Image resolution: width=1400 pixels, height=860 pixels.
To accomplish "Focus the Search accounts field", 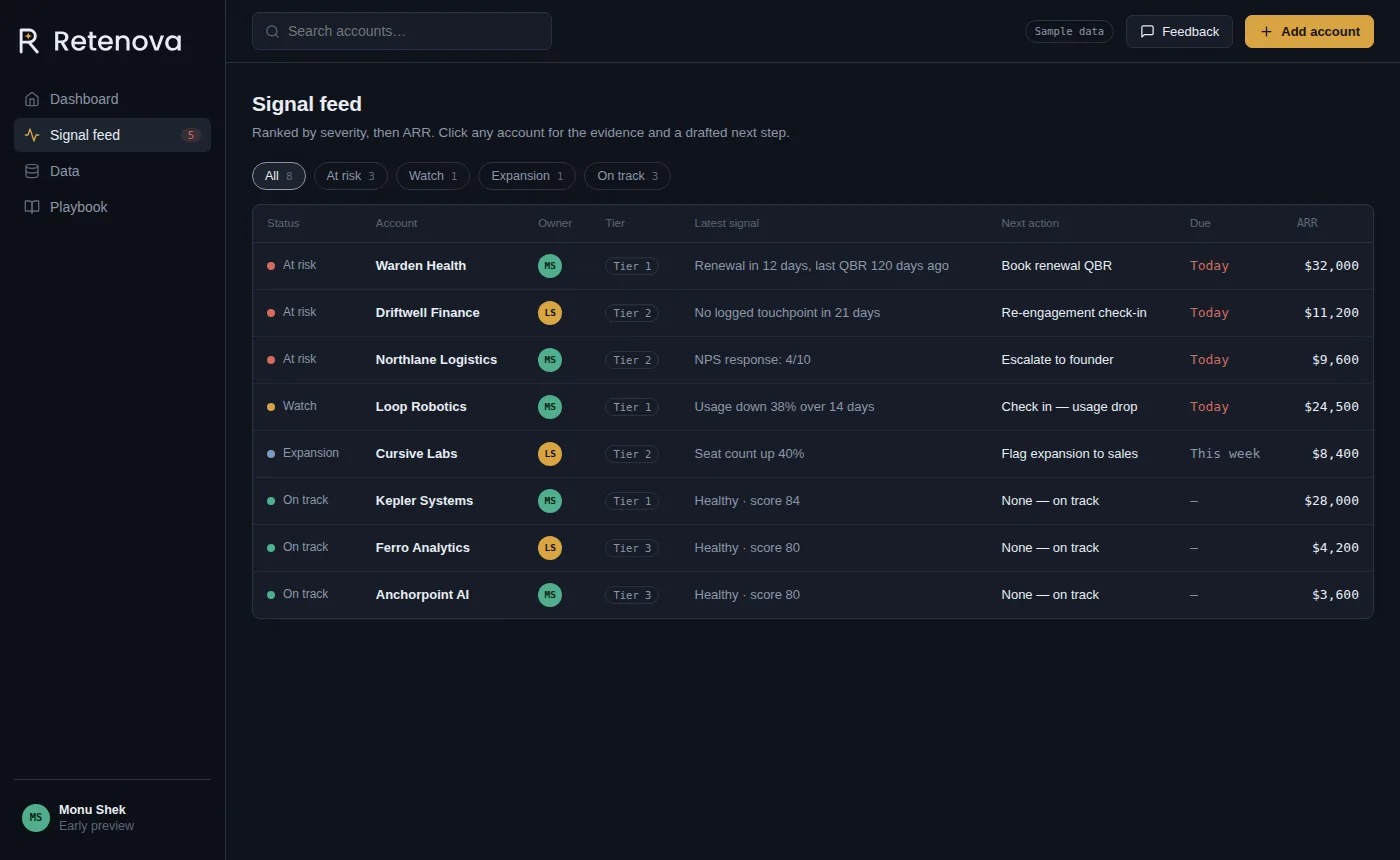I will 402,31.
